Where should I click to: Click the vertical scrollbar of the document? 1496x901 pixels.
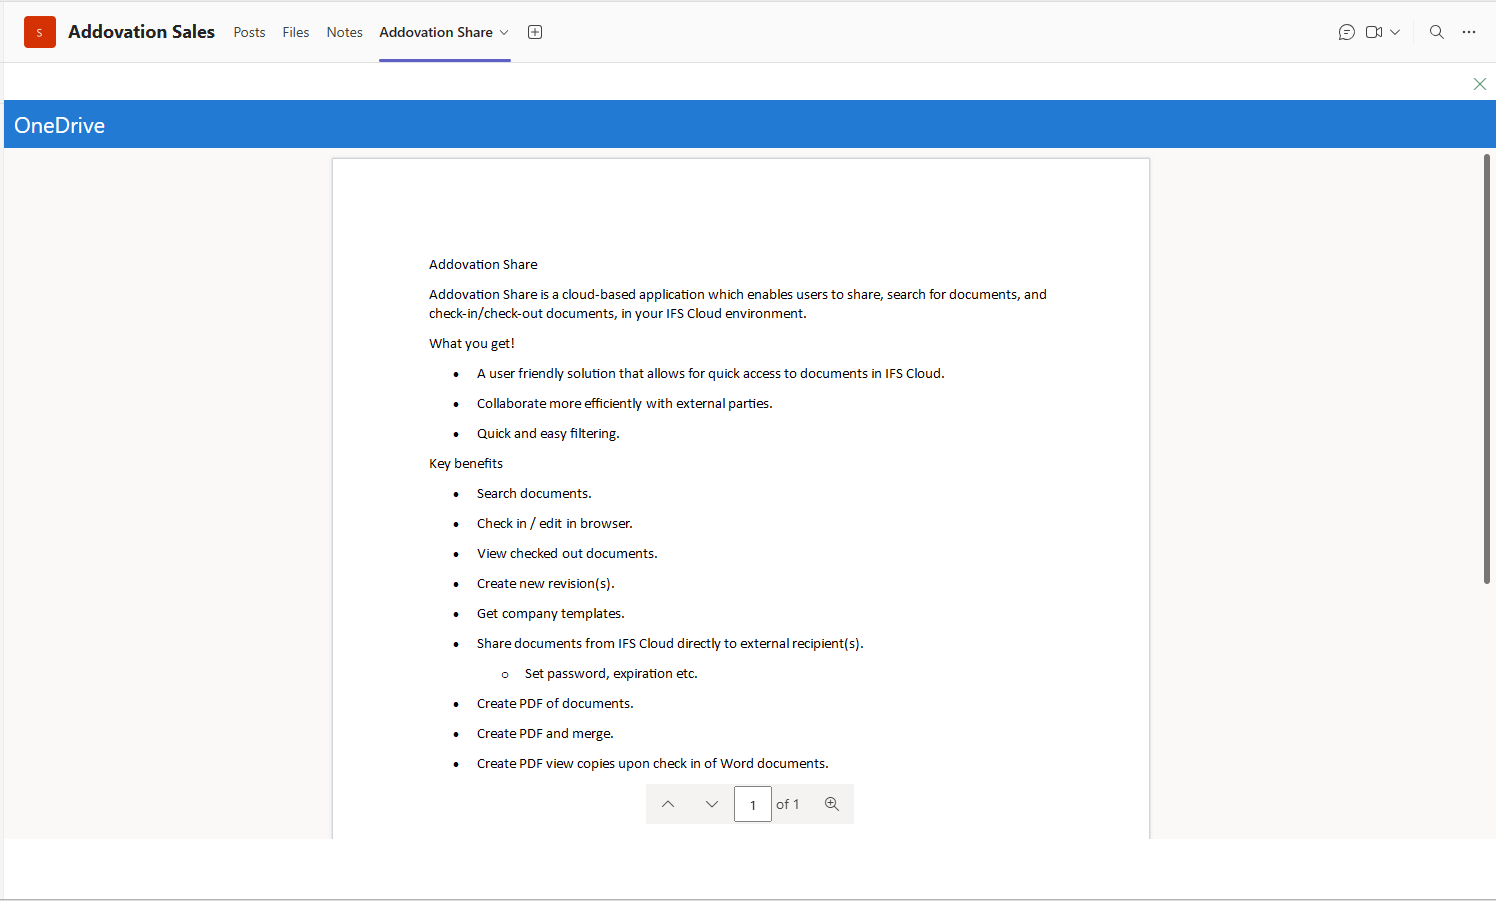[1487, 369]
